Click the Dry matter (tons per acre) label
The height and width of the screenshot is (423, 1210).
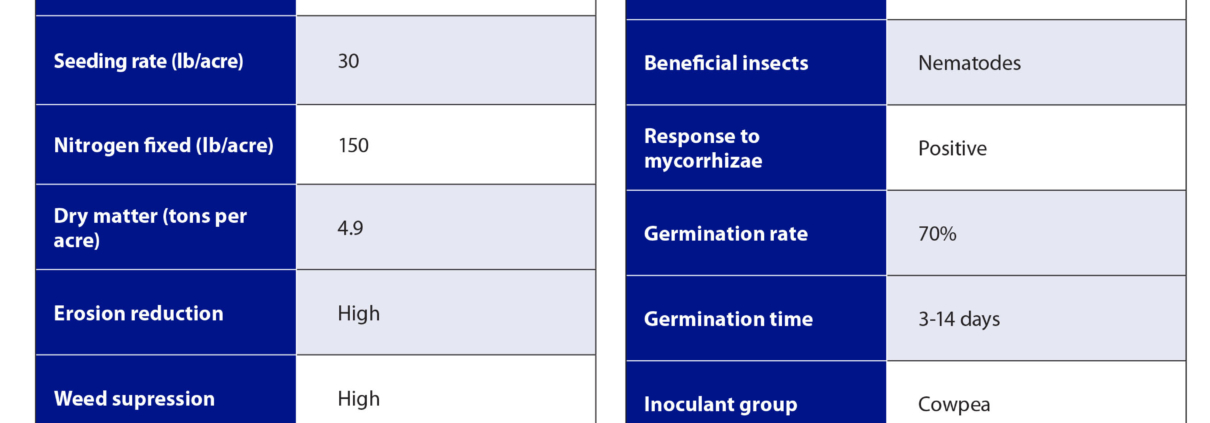[x=150, y=228]
